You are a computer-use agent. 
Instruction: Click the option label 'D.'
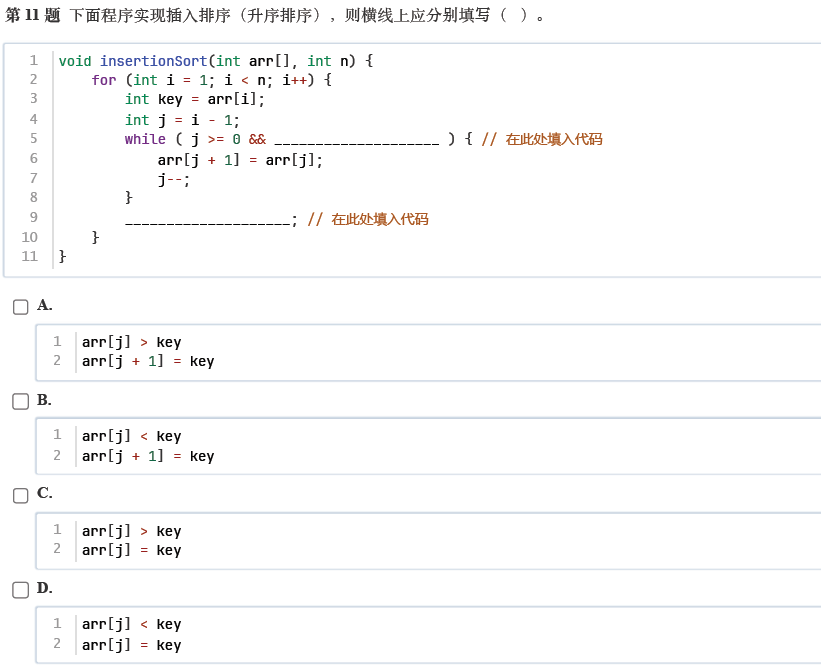tap(45, 588)
